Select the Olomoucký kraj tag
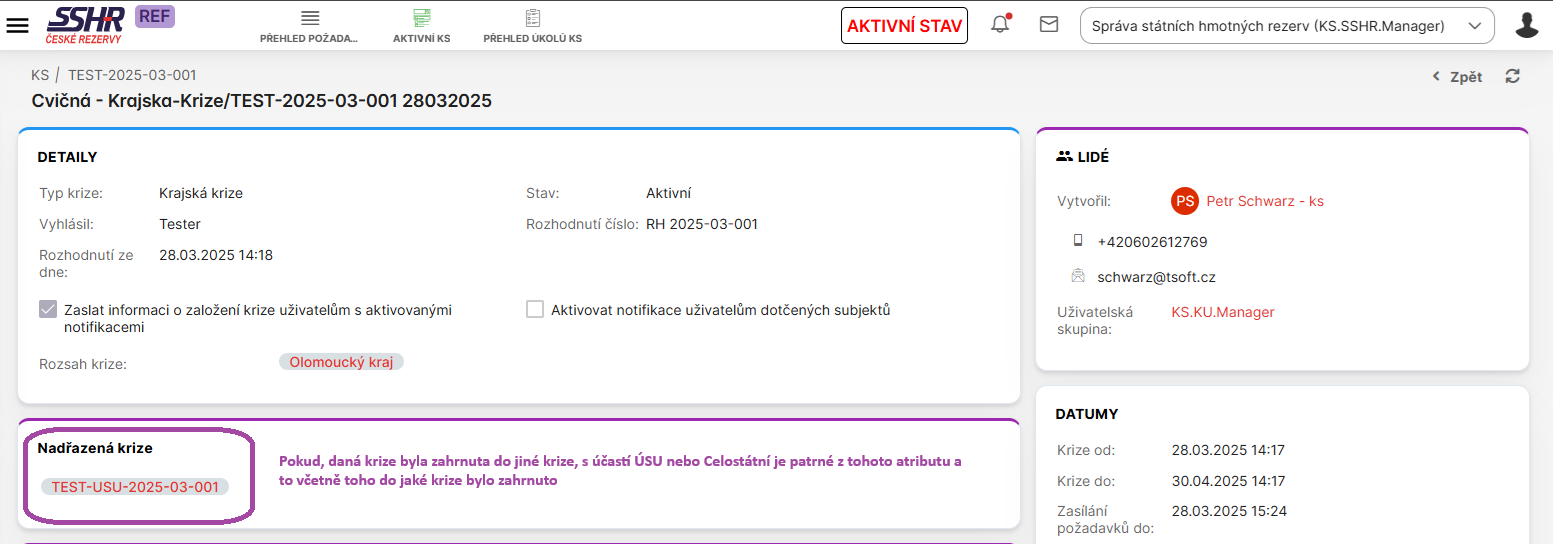The width and height of the screenshot is (1553, 544). coord(341,362)
